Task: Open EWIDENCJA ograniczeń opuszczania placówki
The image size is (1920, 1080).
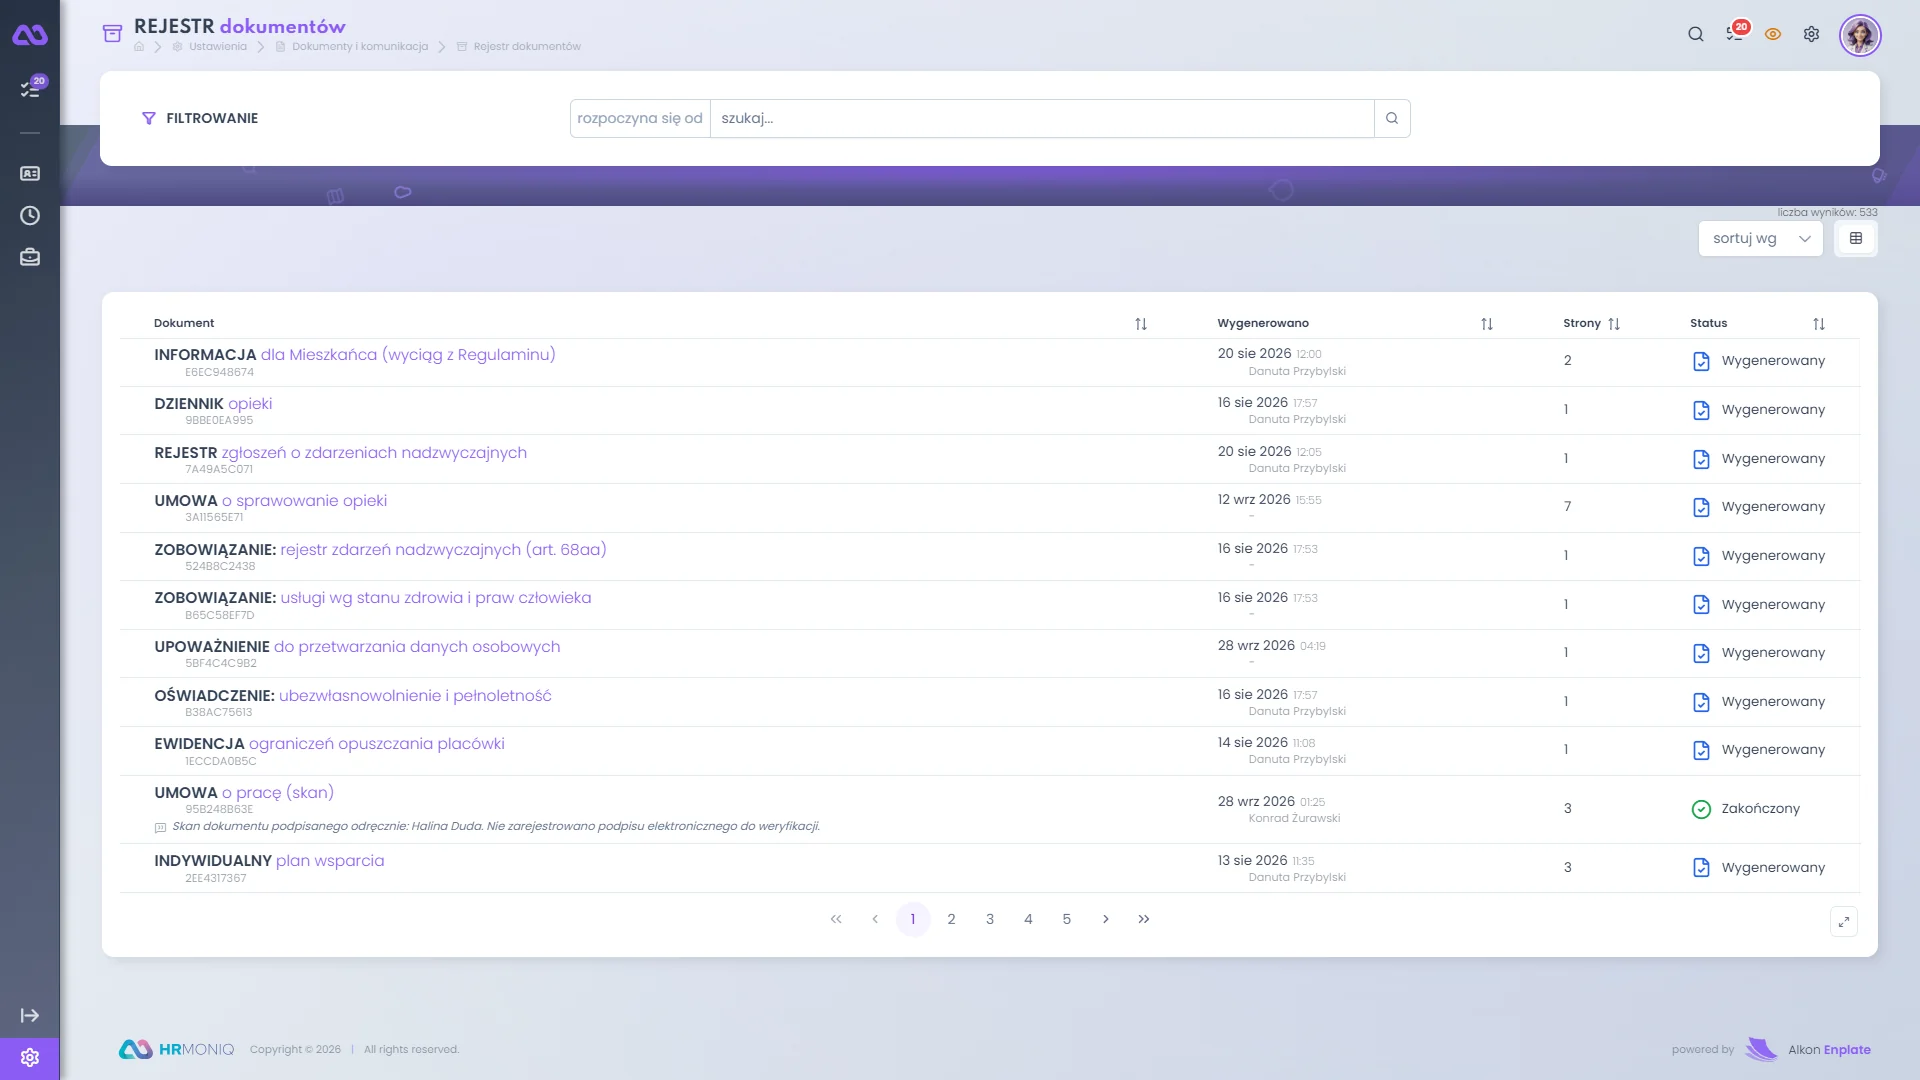Action: tap(329, 744)
